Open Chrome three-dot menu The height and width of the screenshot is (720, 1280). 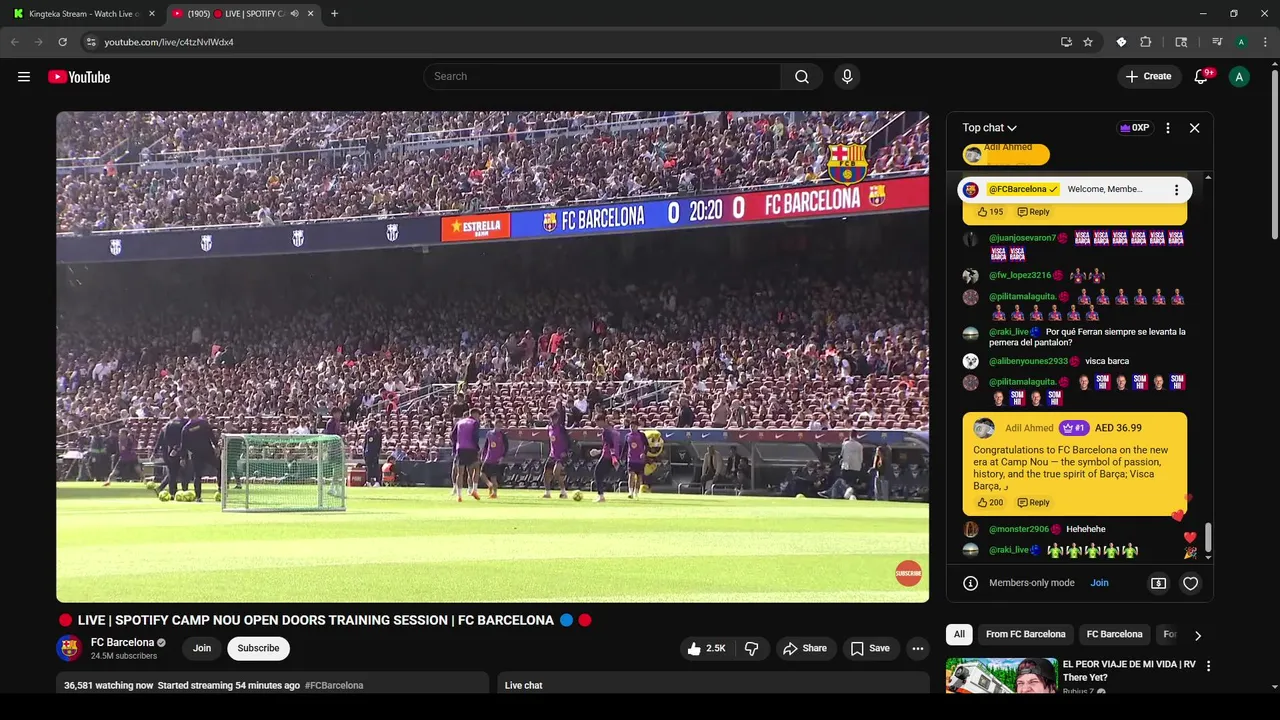pyautogui.click(x=1264, y=42)
